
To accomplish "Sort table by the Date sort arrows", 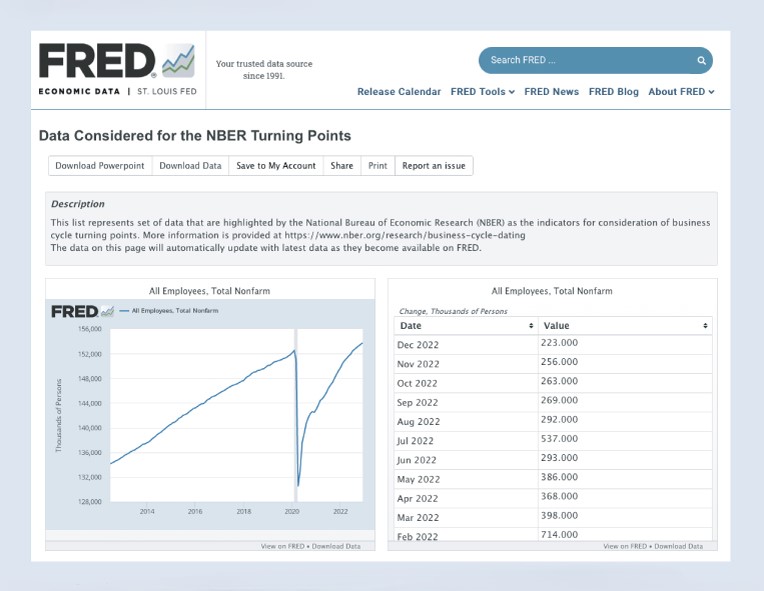I will 531,325.
